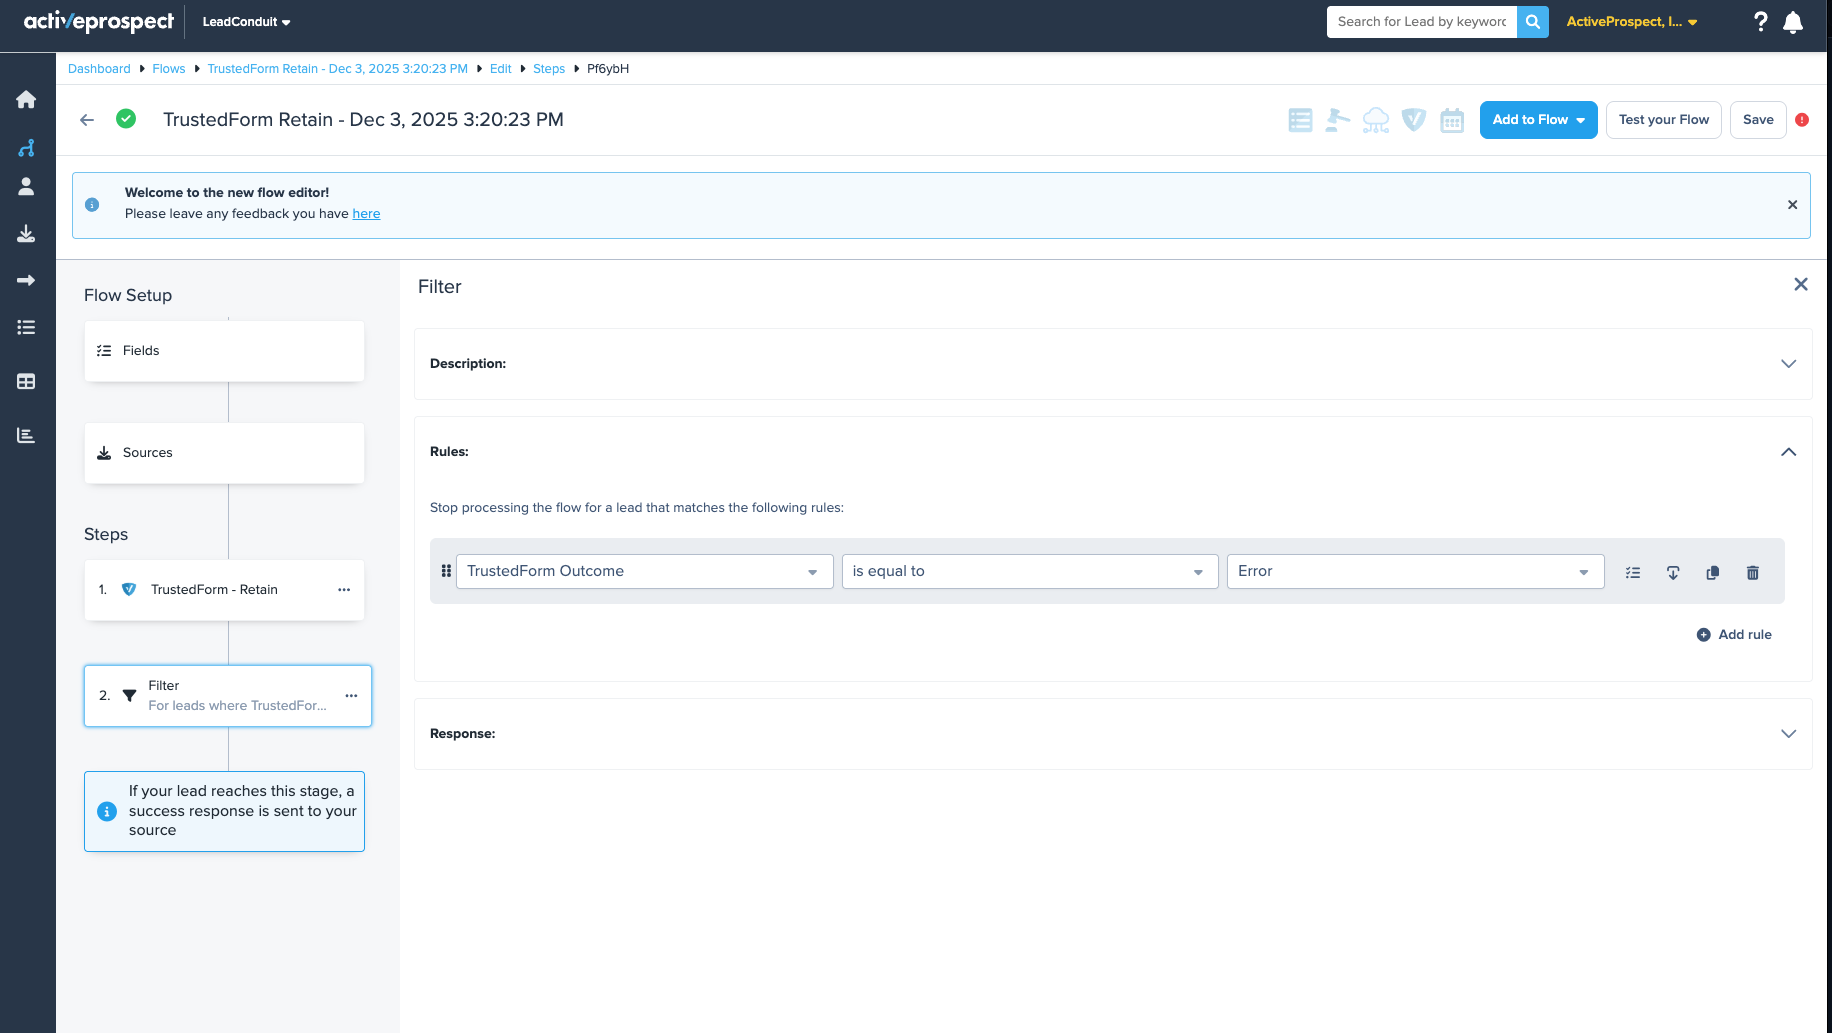Open Steps breadcrumb

coord(549,69)
